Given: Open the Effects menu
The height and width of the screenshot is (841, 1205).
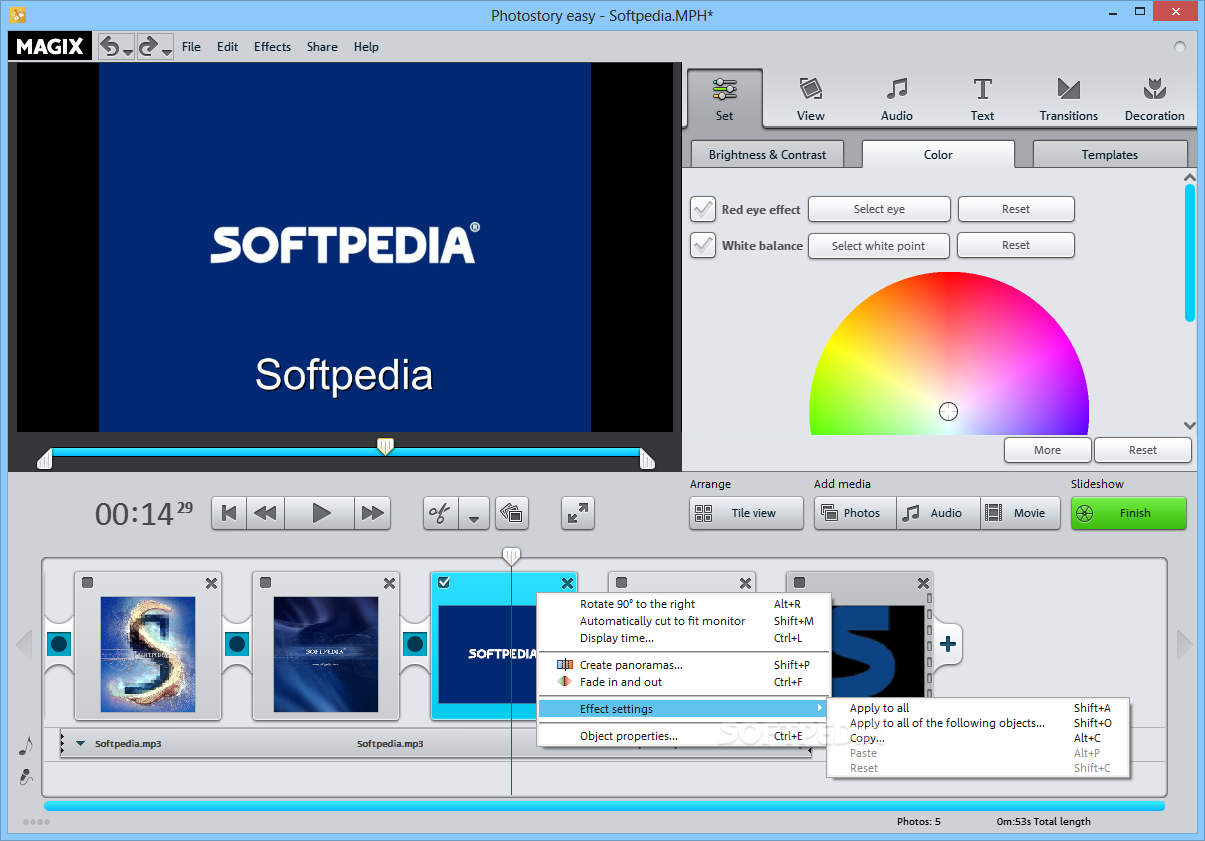Looking at the screenshot, I should pyautogui.click(x=272, y=46).
